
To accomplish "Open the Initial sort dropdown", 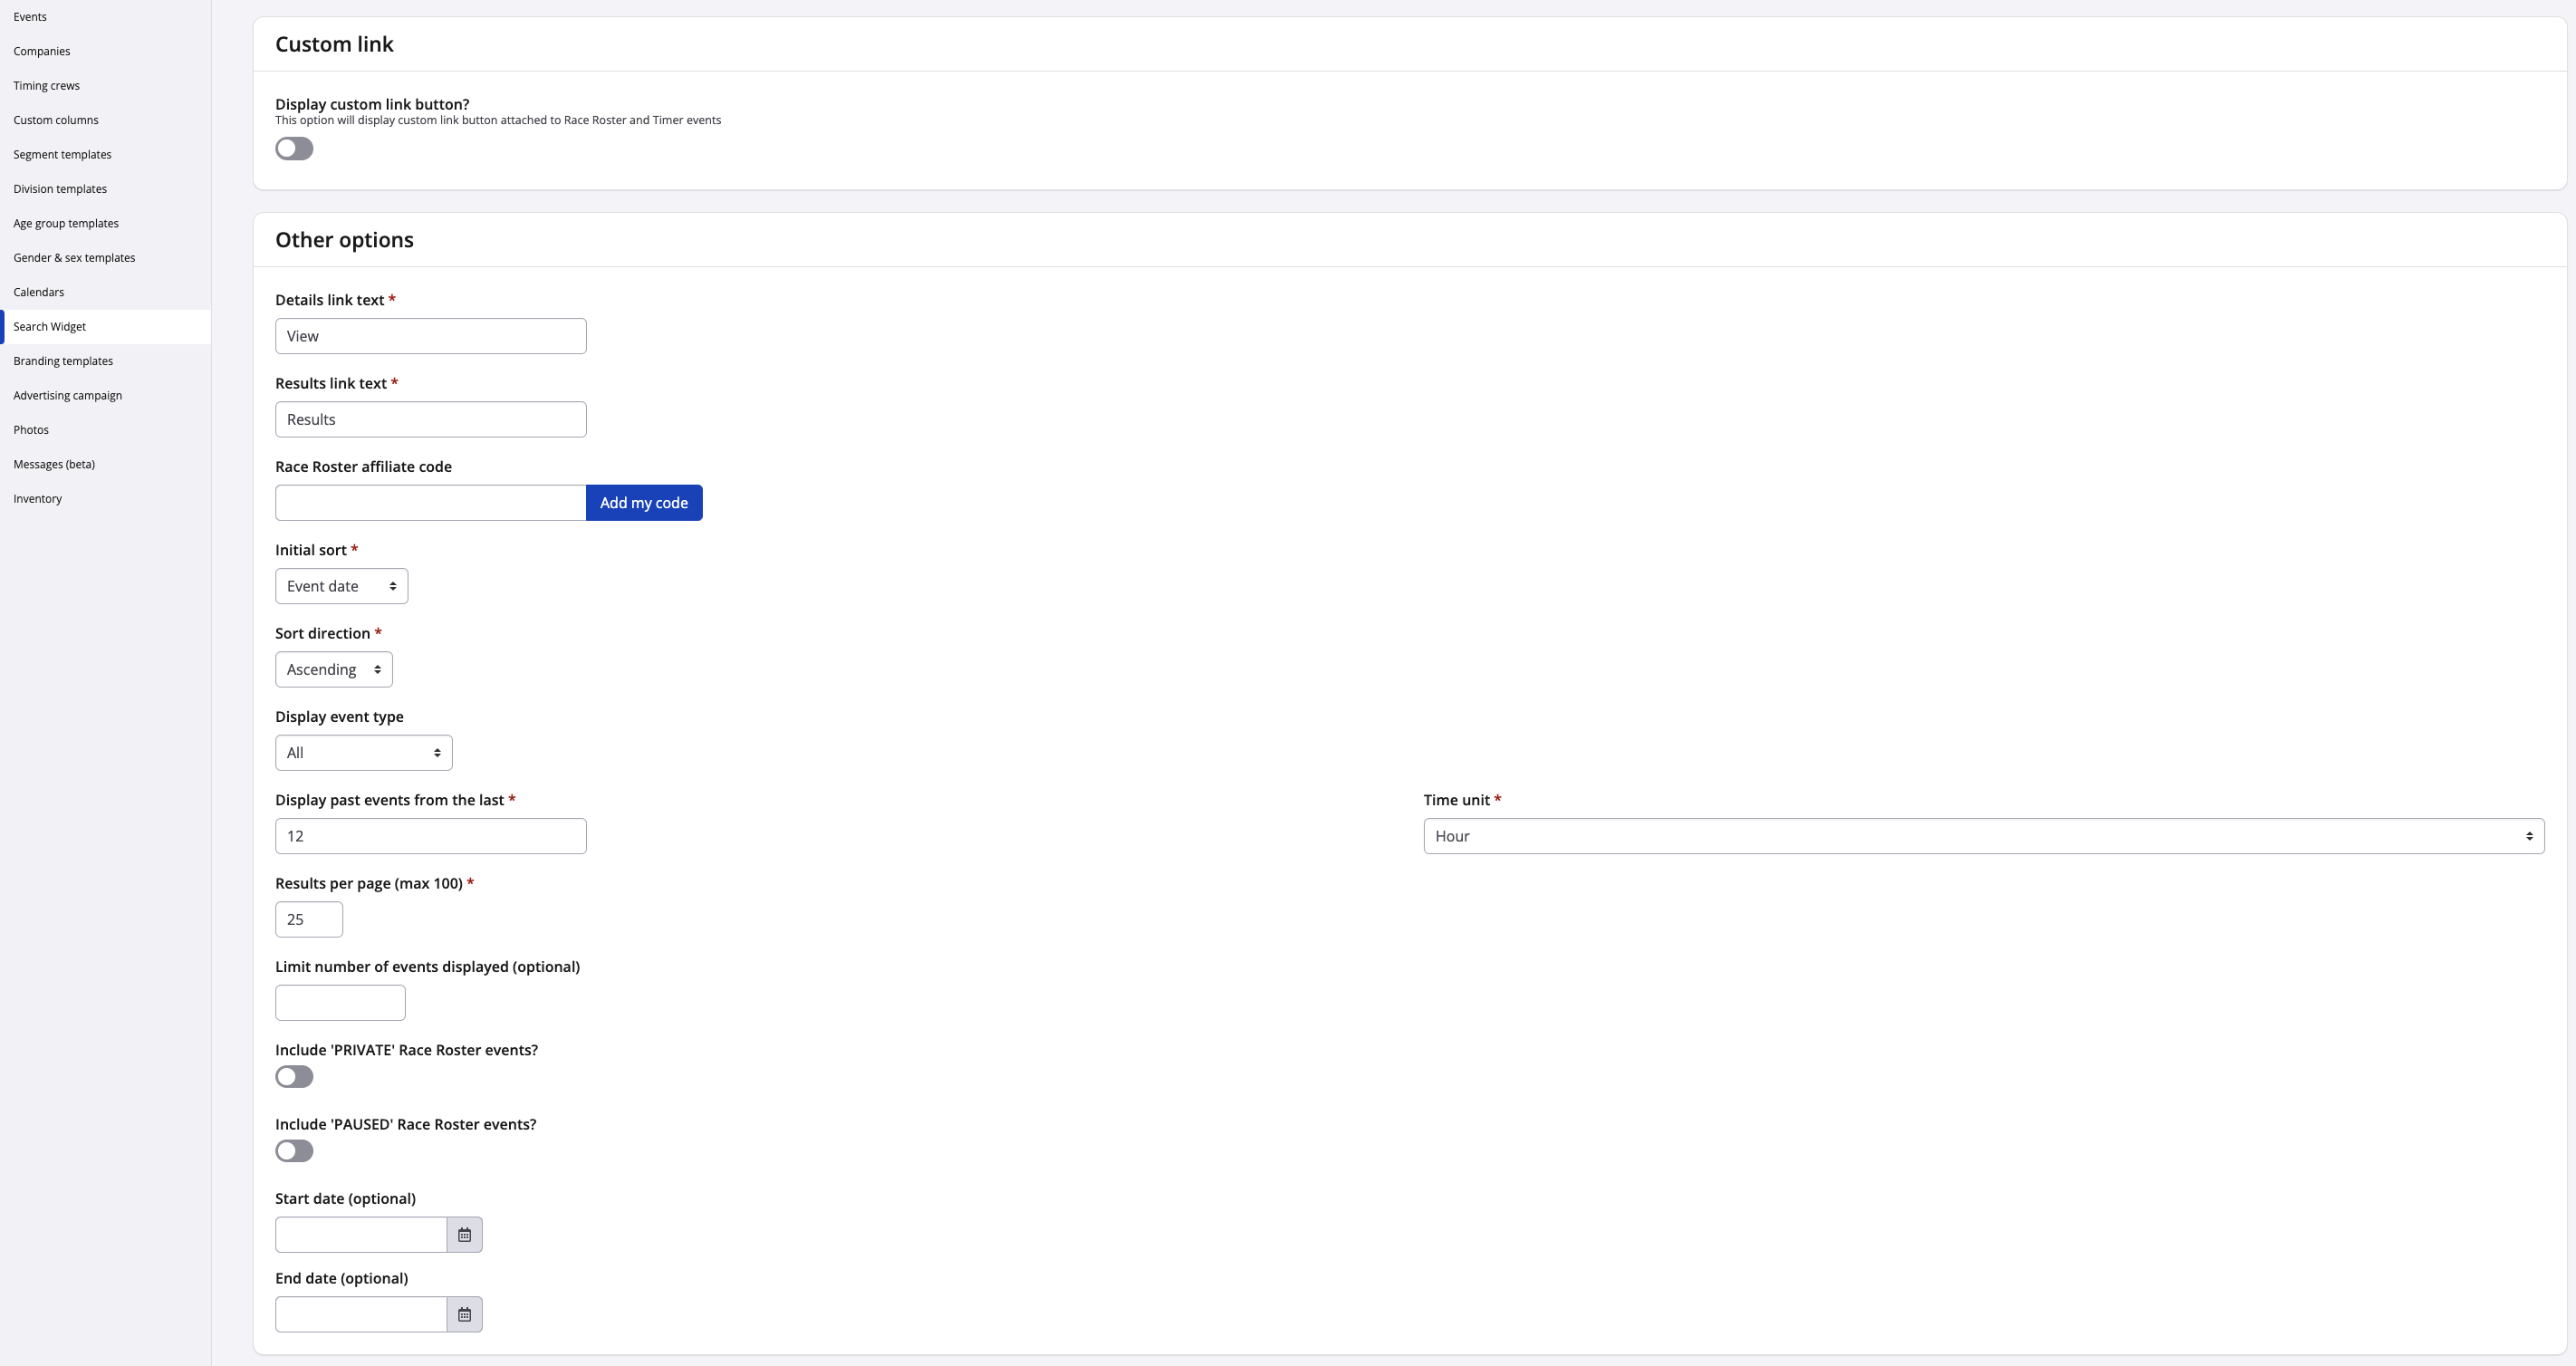I will [341, 586].
